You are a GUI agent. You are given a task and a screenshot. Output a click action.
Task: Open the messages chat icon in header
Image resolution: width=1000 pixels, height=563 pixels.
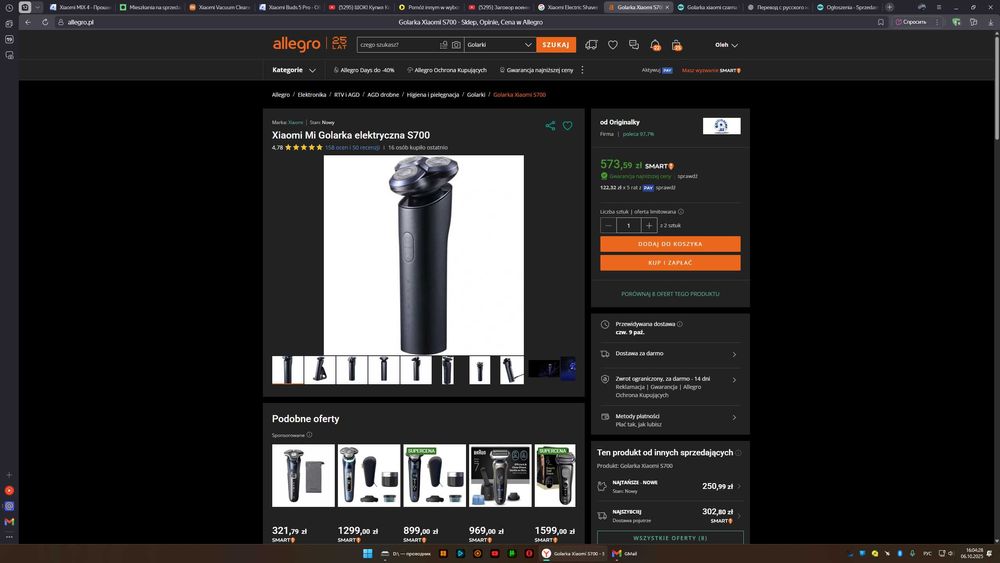(633, 45)
